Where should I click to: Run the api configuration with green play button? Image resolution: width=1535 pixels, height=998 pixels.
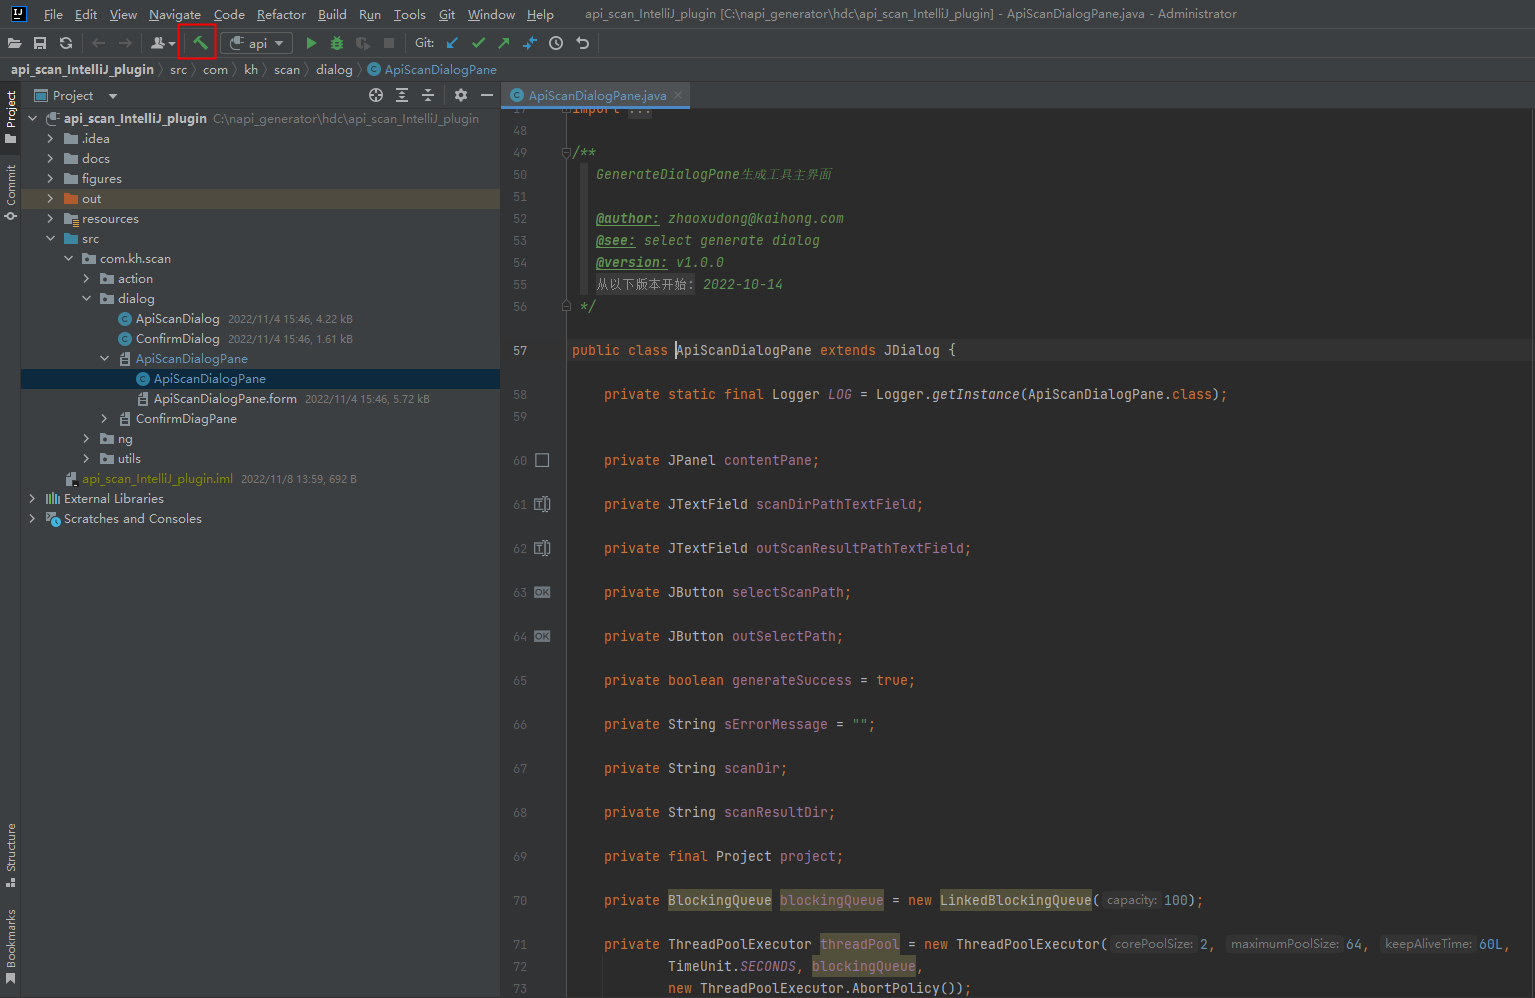tap(311, 43)
